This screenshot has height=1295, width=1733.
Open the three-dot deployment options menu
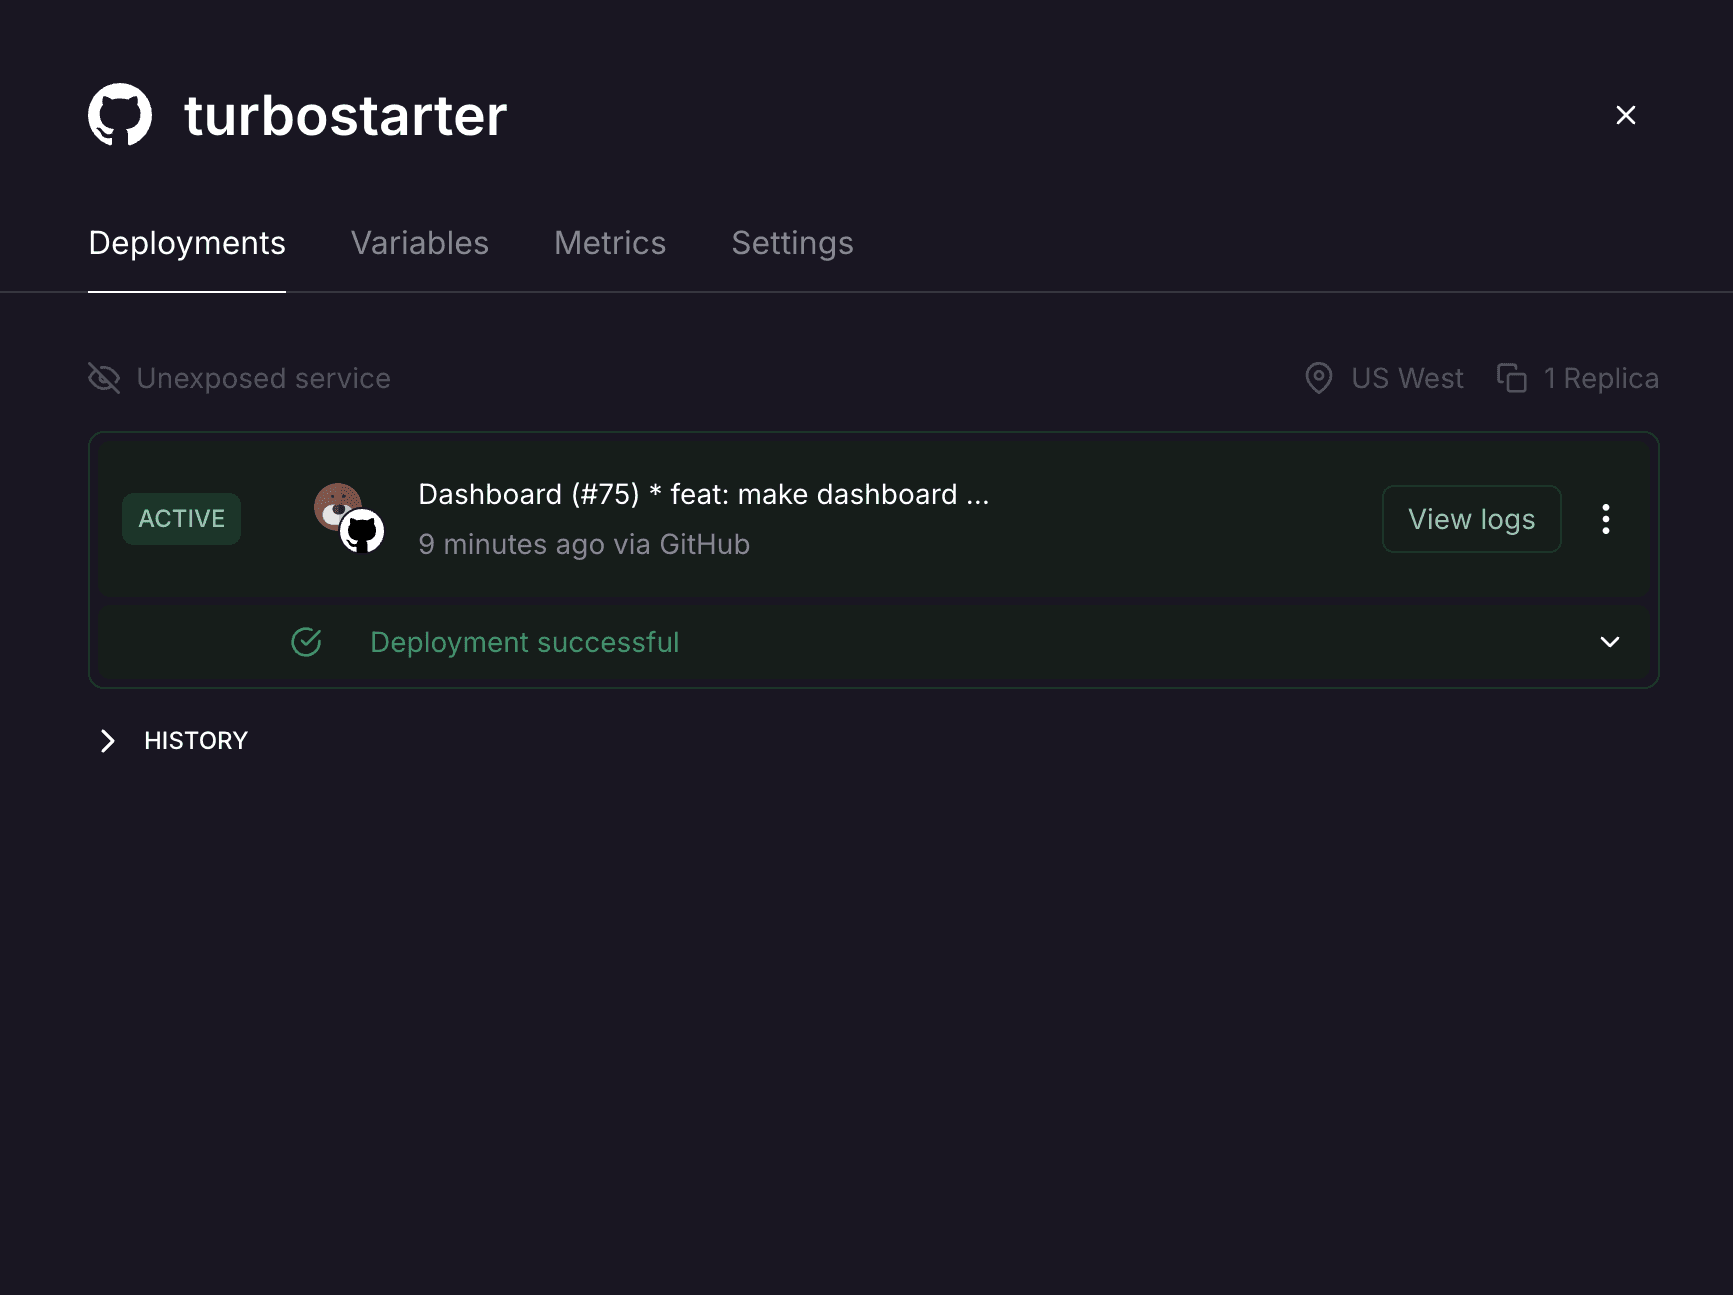(x=1606, y=519)
